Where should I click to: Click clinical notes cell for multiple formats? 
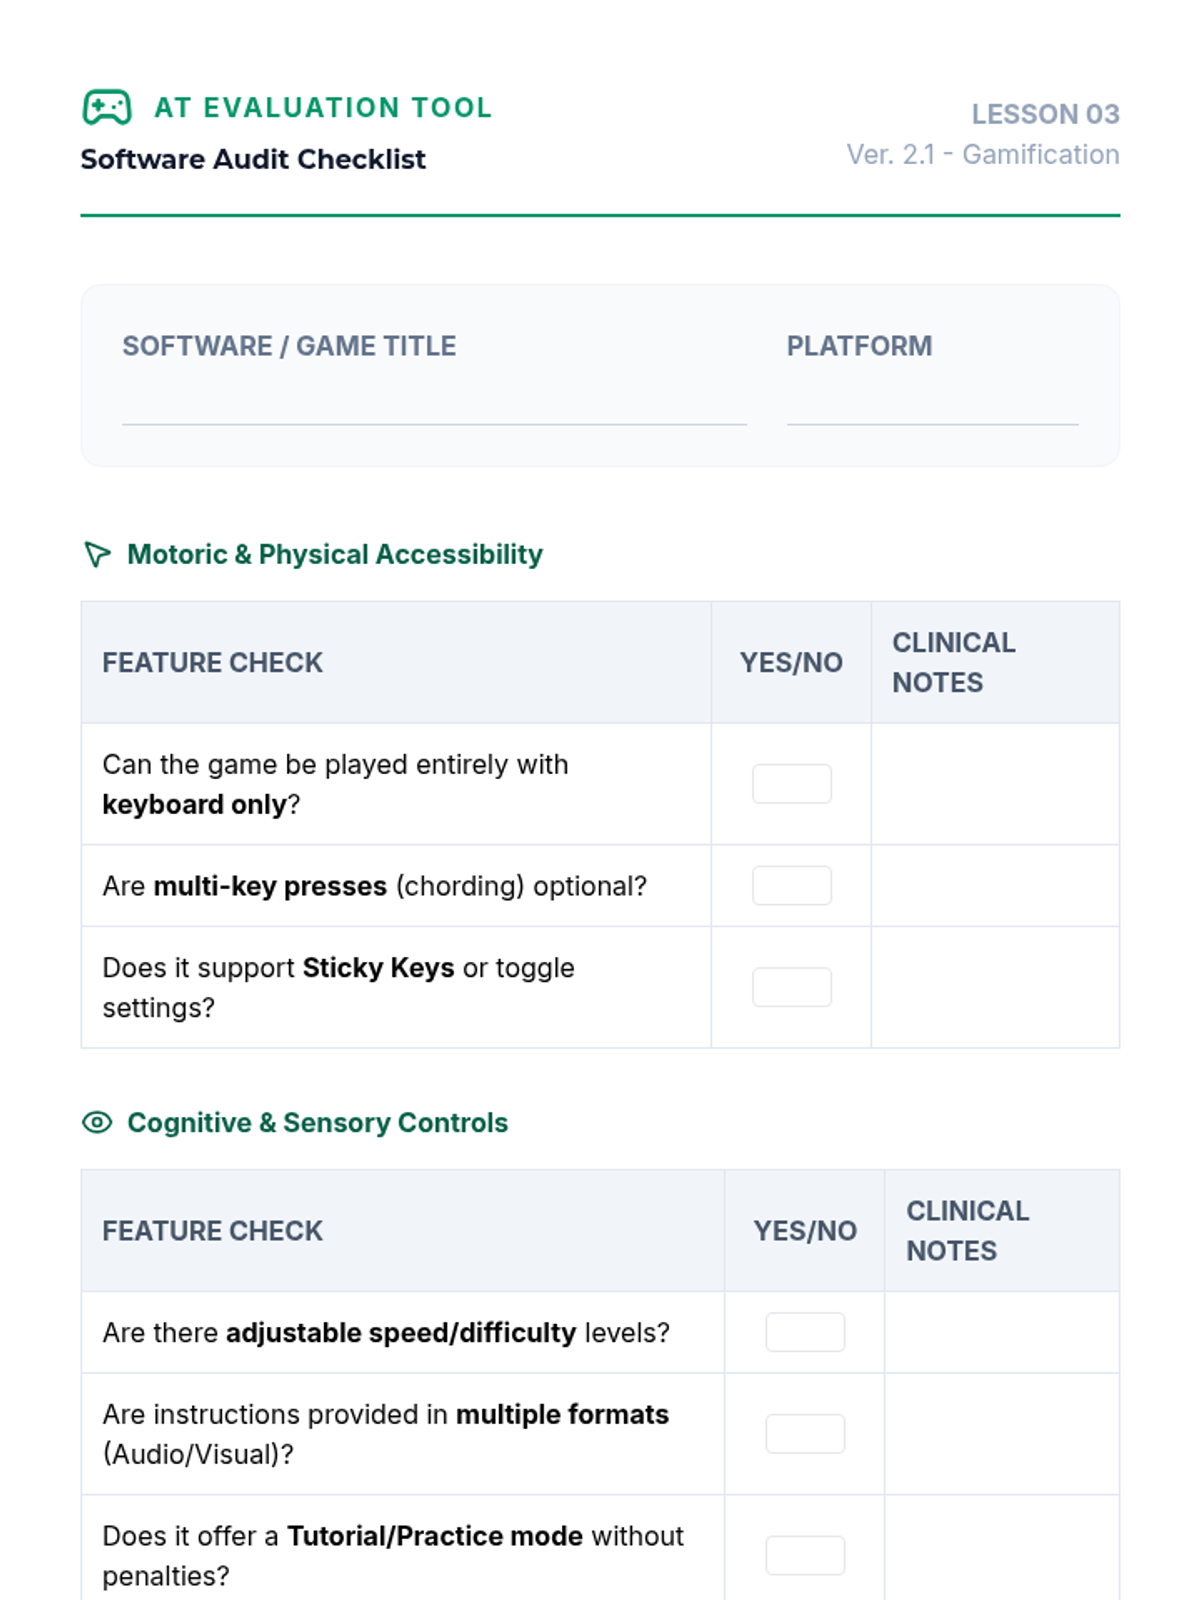1001,1434
